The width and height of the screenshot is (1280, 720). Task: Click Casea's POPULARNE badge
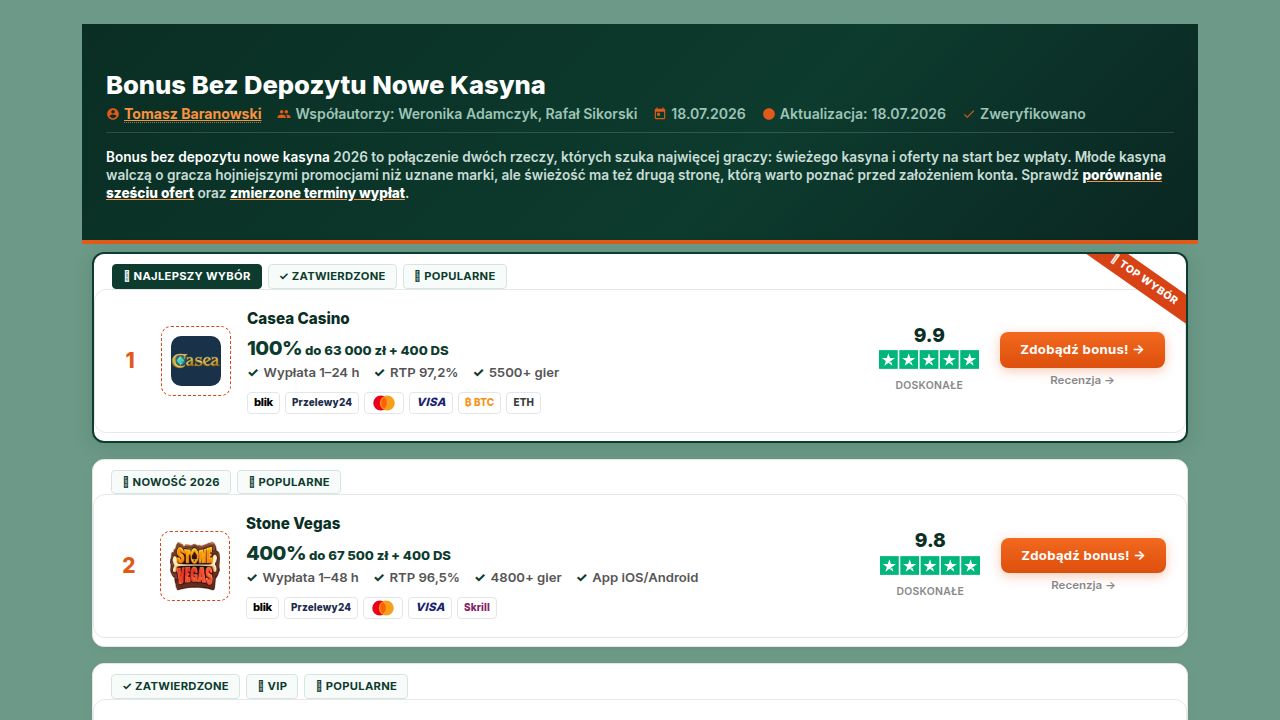click(455, 276)
